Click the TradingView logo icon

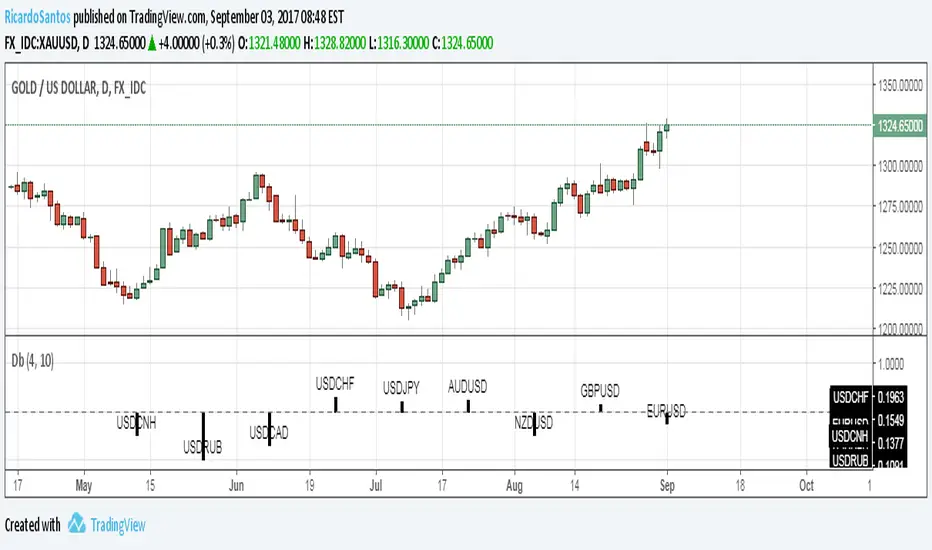point(78,524)
